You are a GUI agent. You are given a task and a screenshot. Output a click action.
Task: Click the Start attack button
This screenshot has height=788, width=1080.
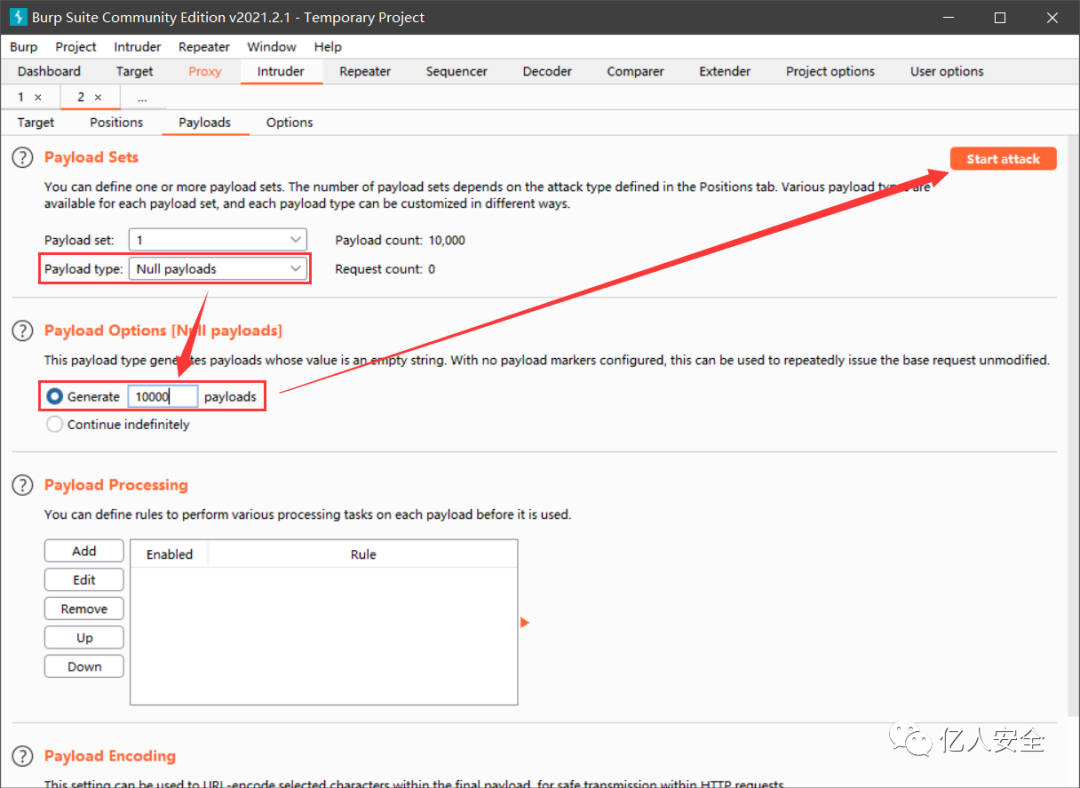[1003, 158]
